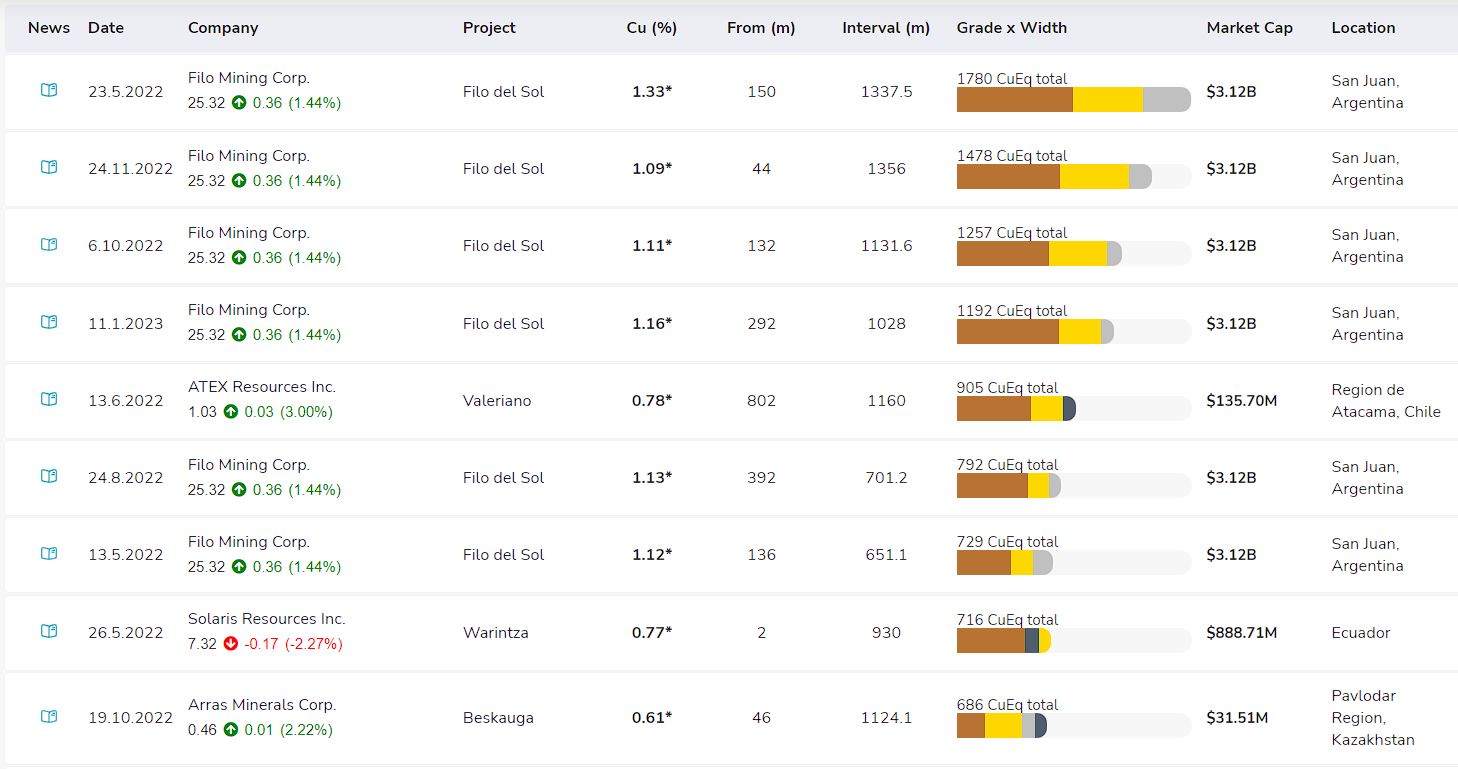The image size is (1458, 769).
Task: Click the Date column header
Action: pos(106,28)
